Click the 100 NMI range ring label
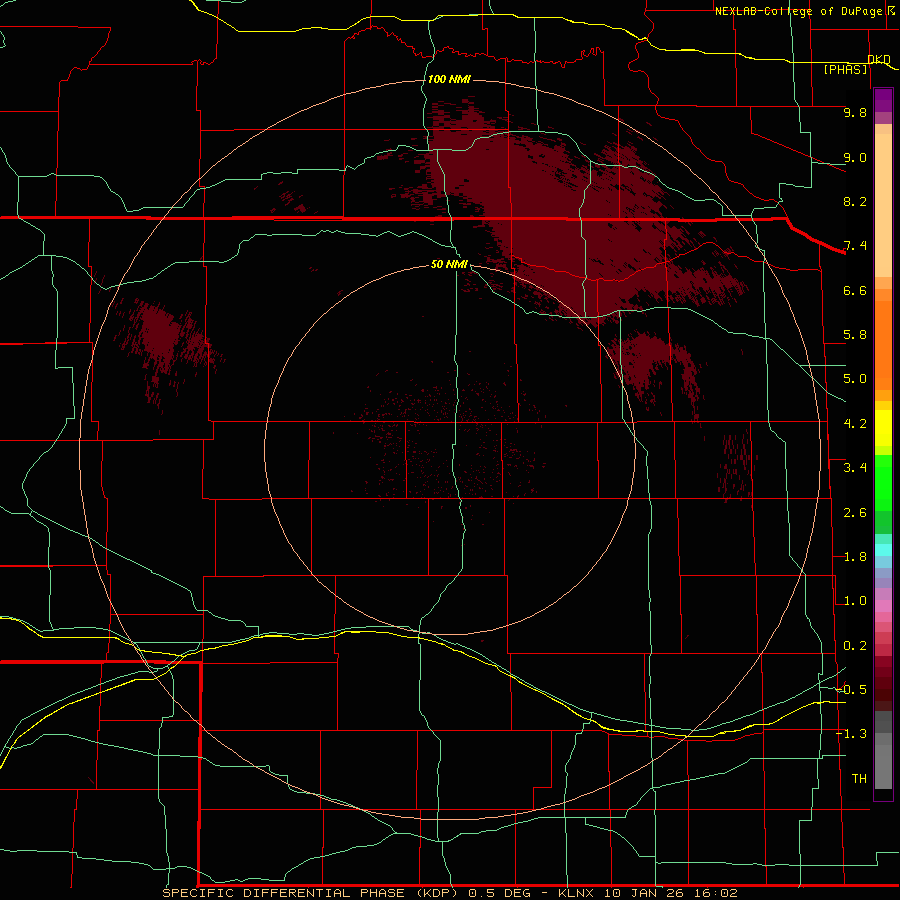 (449, 79)
